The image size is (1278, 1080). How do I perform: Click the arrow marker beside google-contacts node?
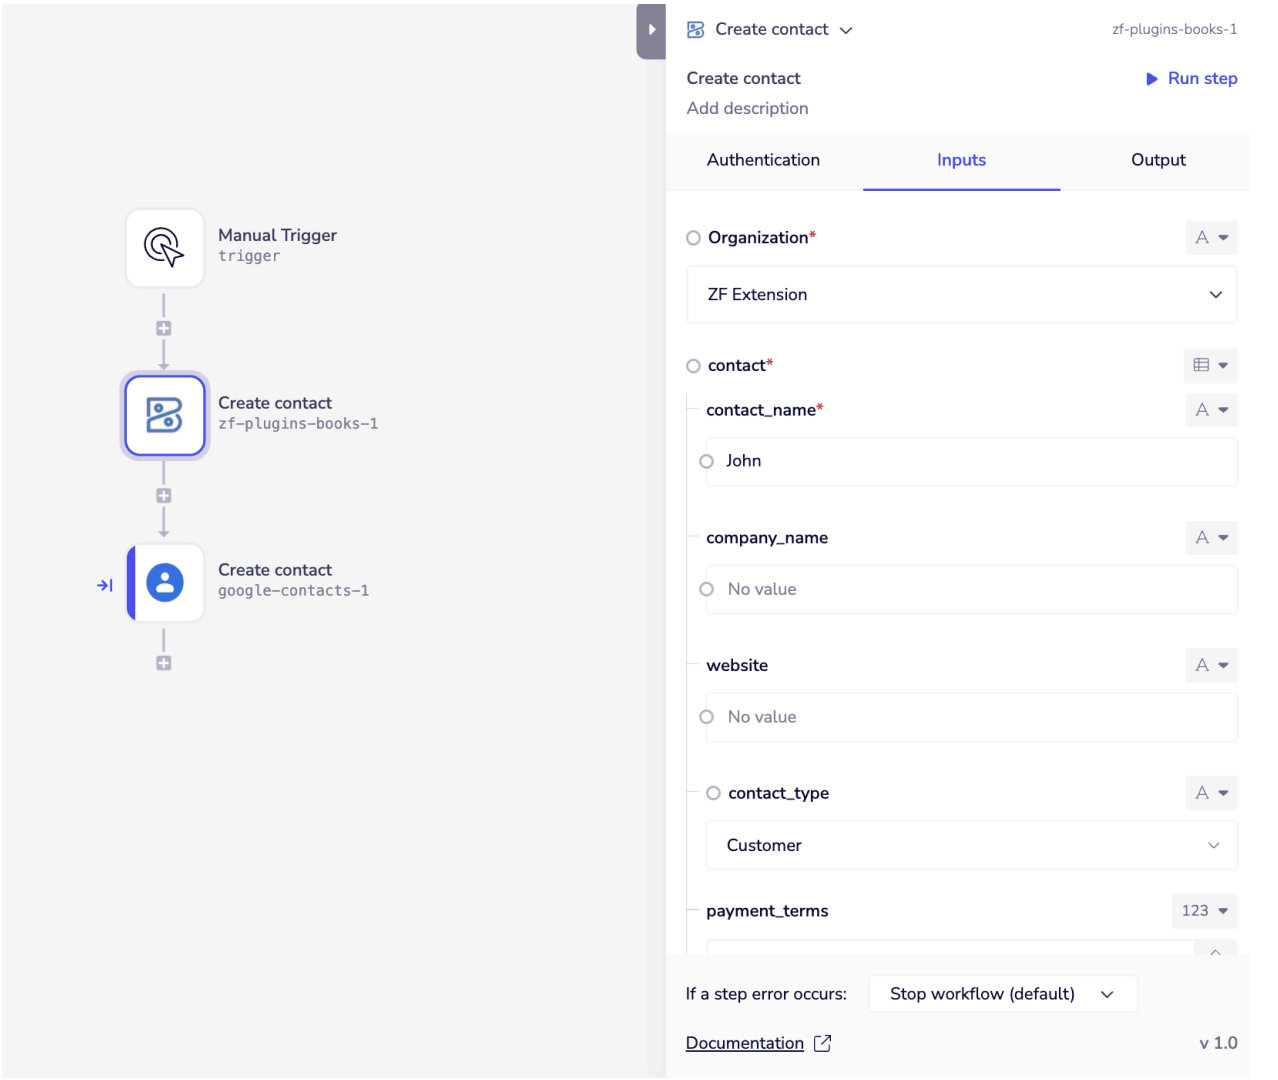click(104, 585)
